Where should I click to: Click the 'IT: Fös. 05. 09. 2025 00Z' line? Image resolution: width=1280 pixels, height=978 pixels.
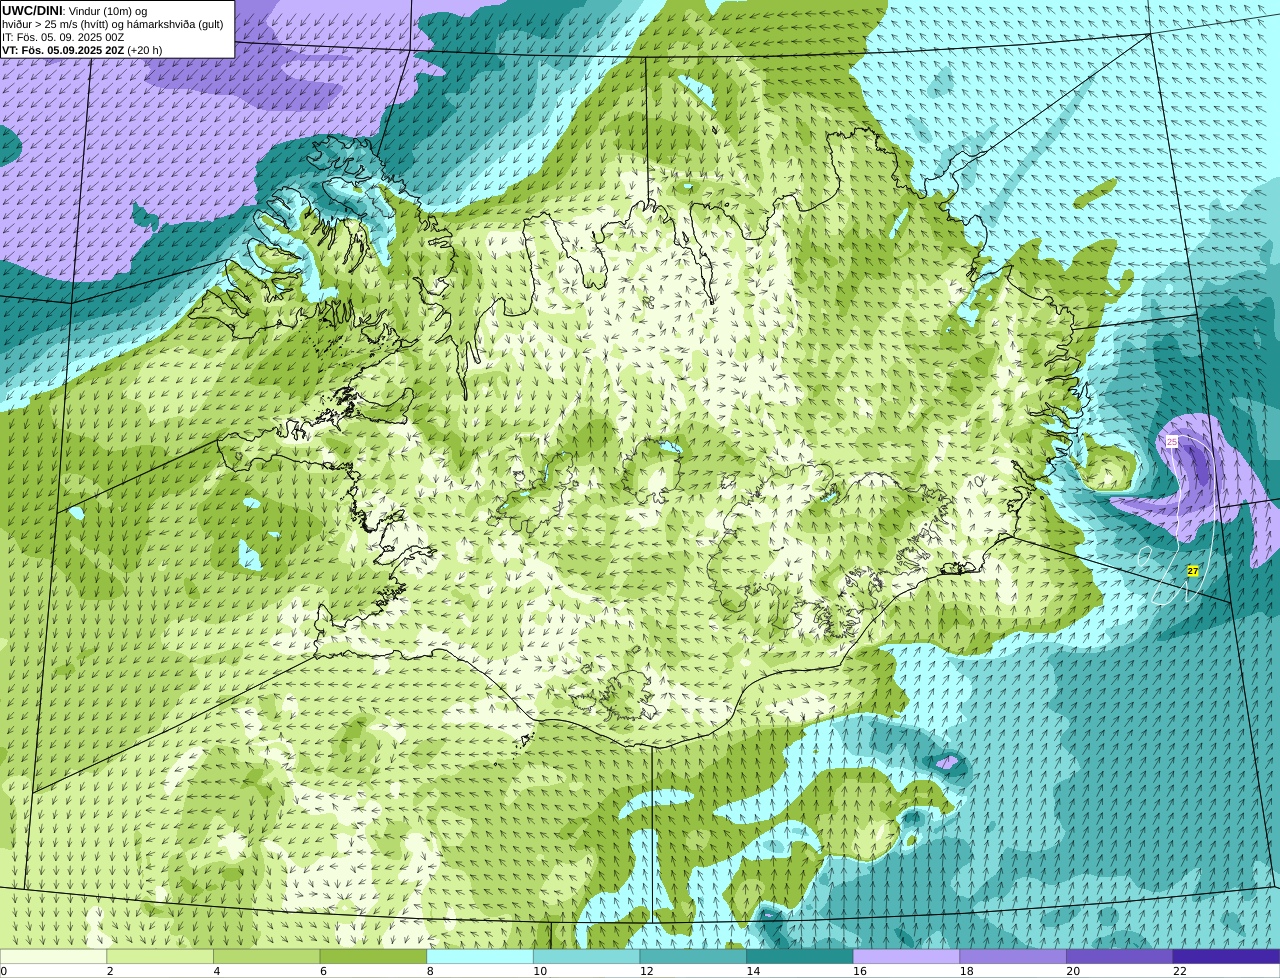[63, 37]
